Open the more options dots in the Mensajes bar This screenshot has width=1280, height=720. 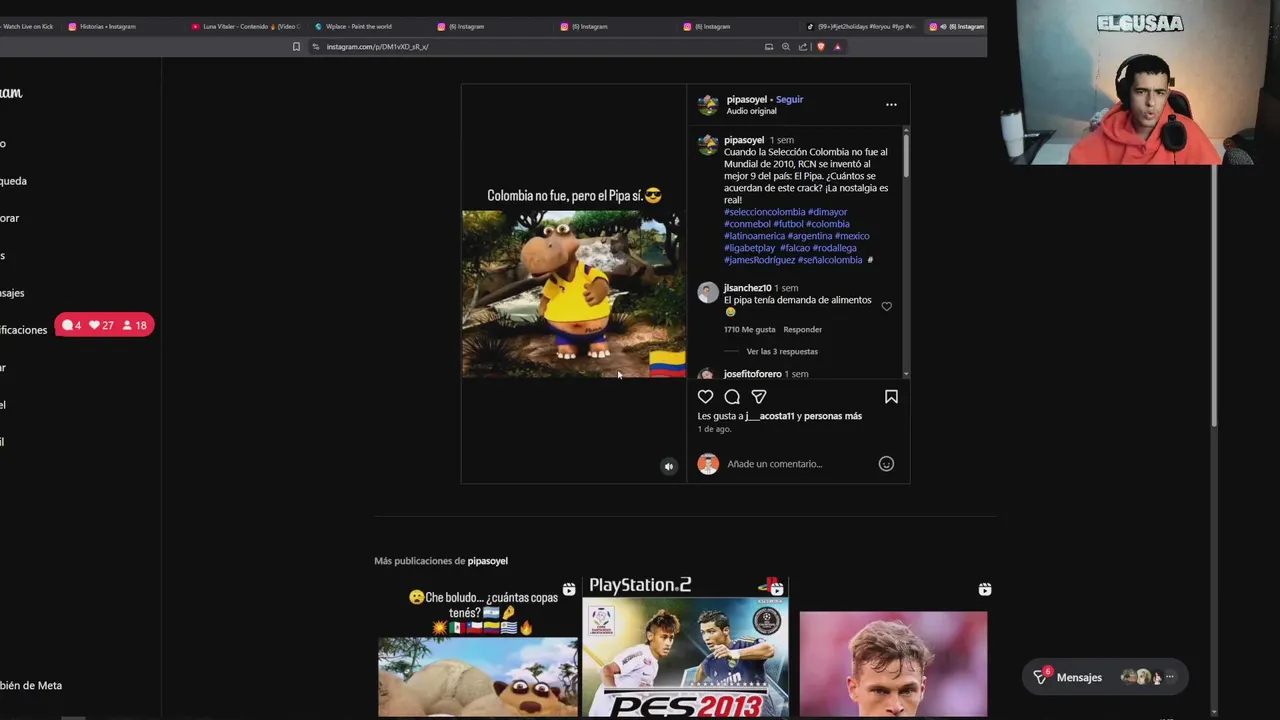coord(1170,677)
